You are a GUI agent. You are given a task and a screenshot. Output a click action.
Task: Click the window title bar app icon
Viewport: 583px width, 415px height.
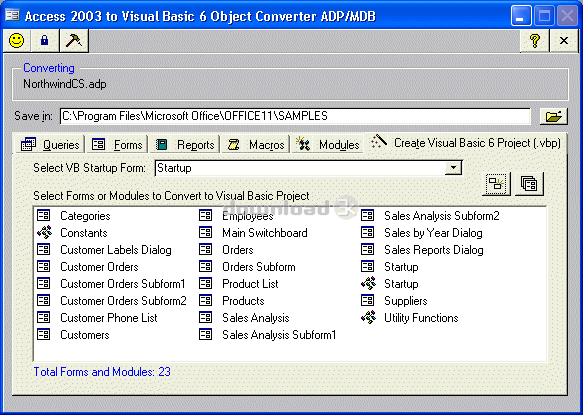click(x=12, y=15)
